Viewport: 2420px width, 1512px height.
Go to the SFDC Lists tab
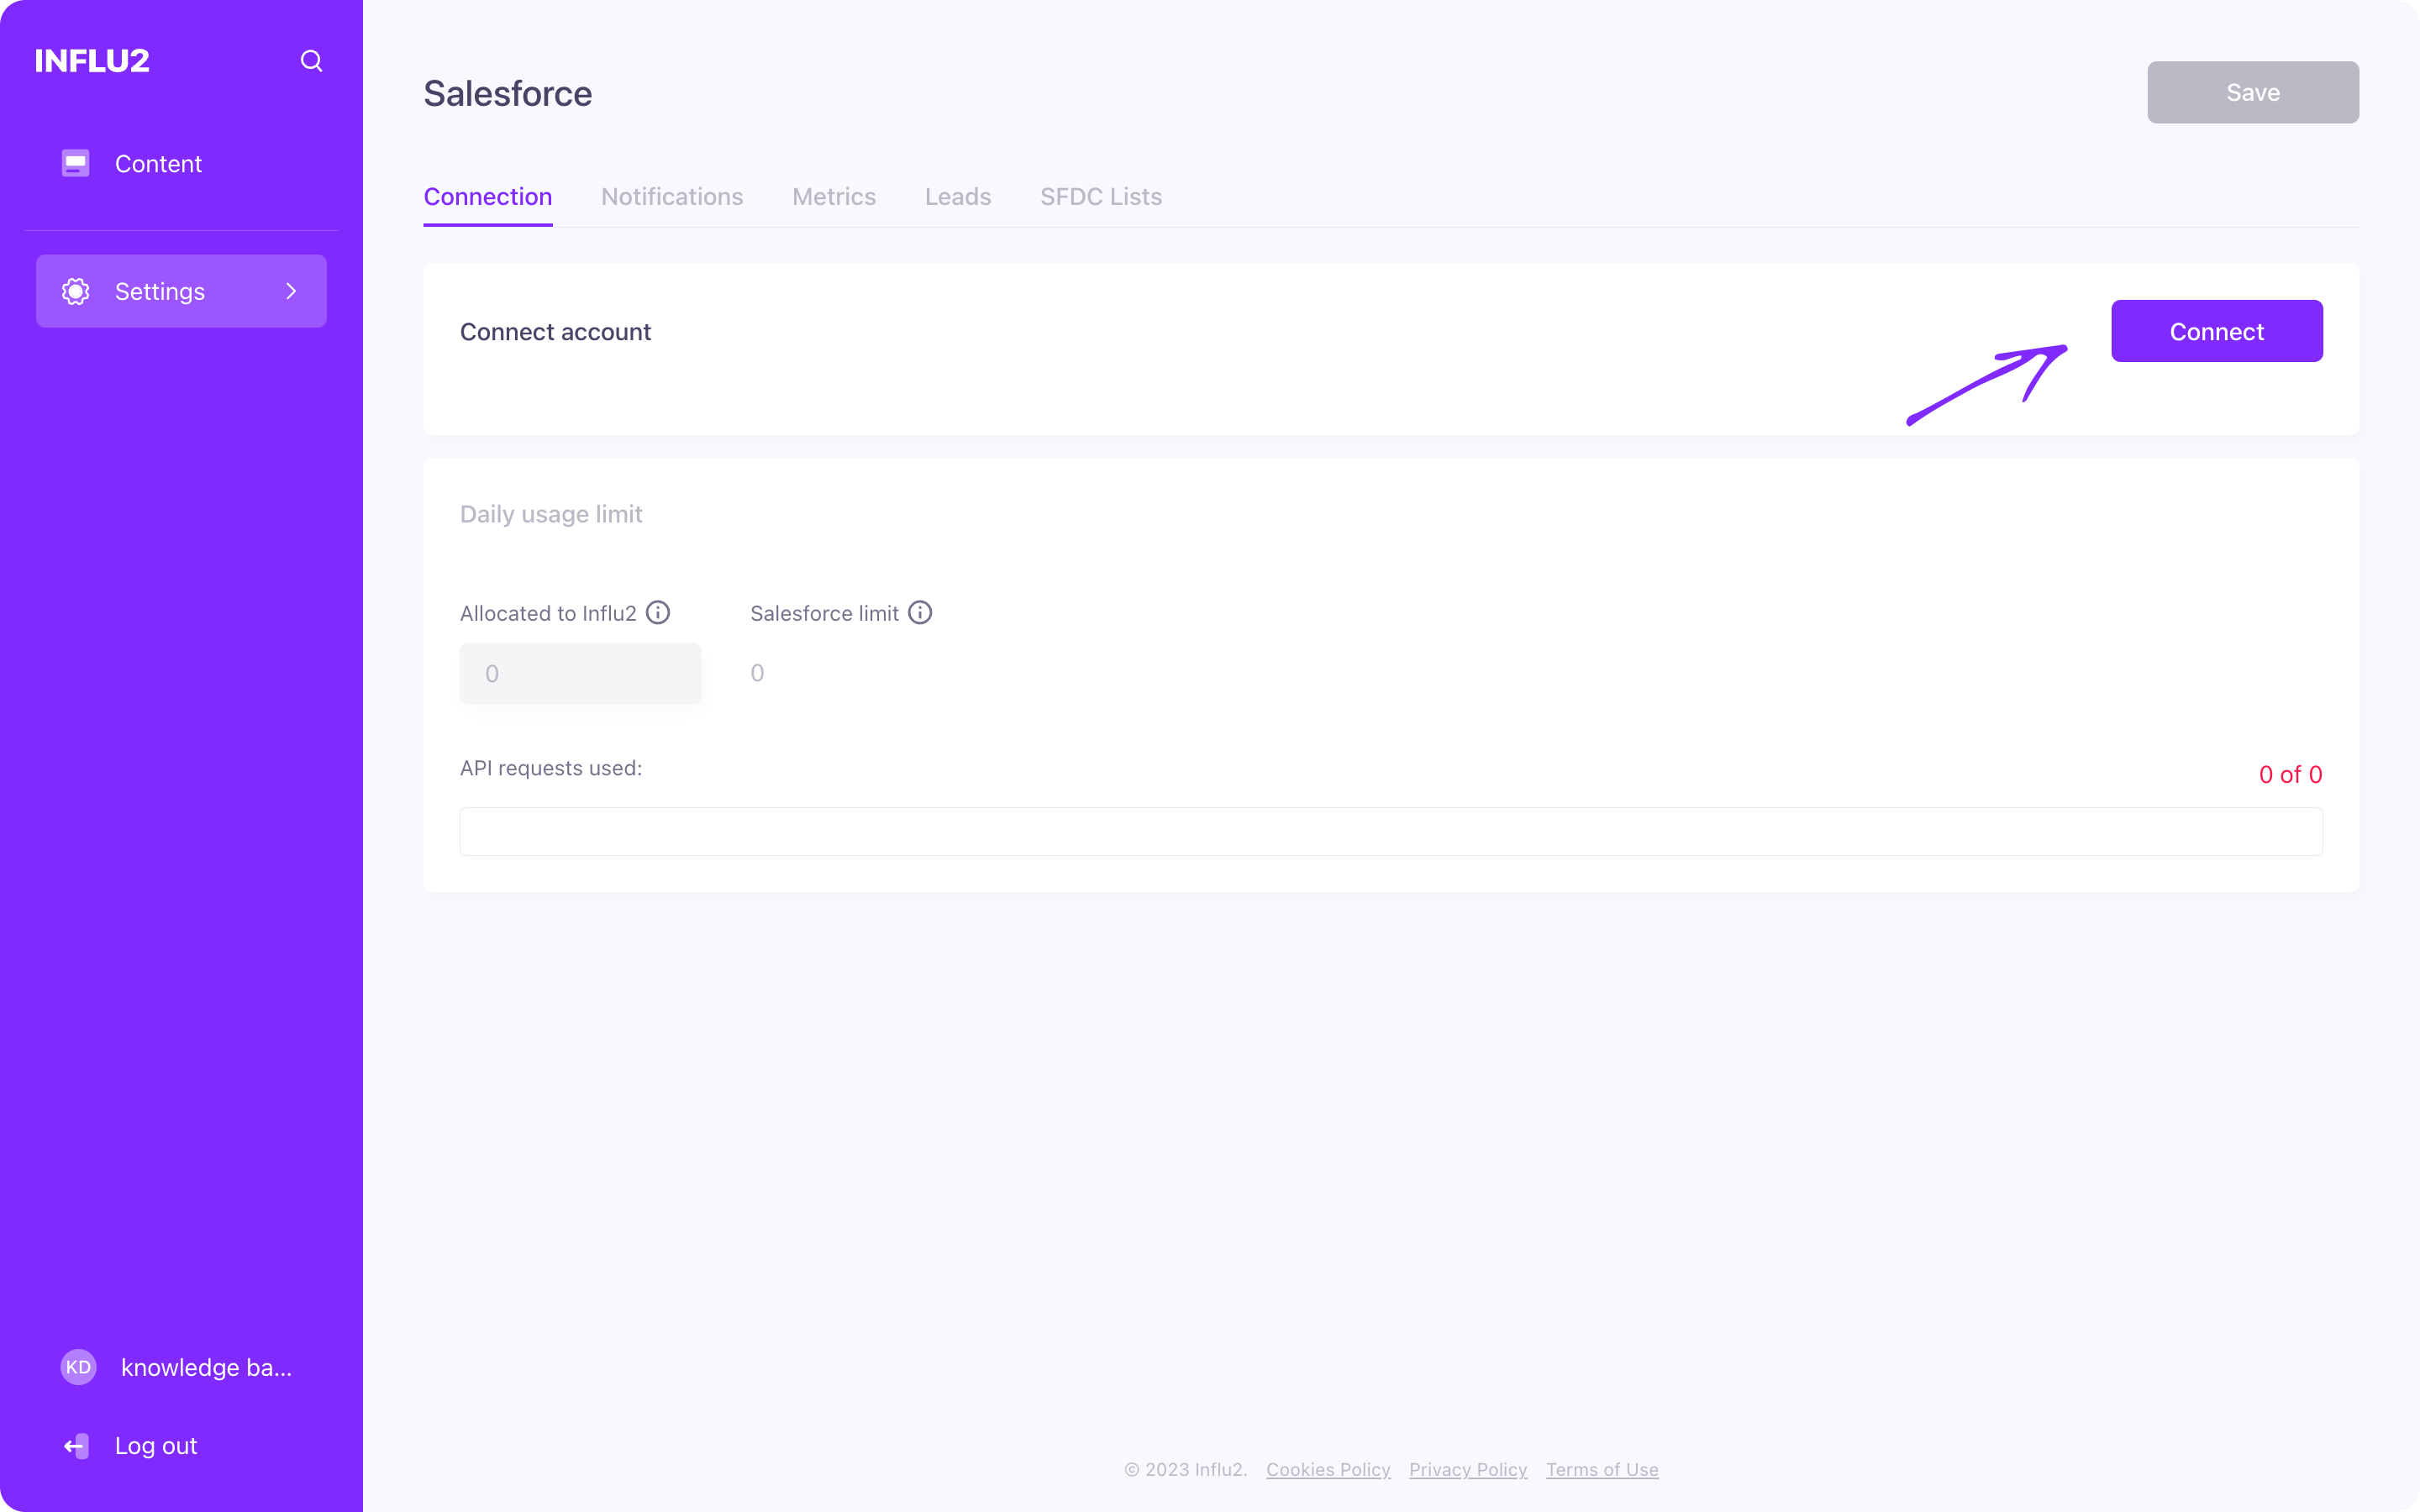1101,197
